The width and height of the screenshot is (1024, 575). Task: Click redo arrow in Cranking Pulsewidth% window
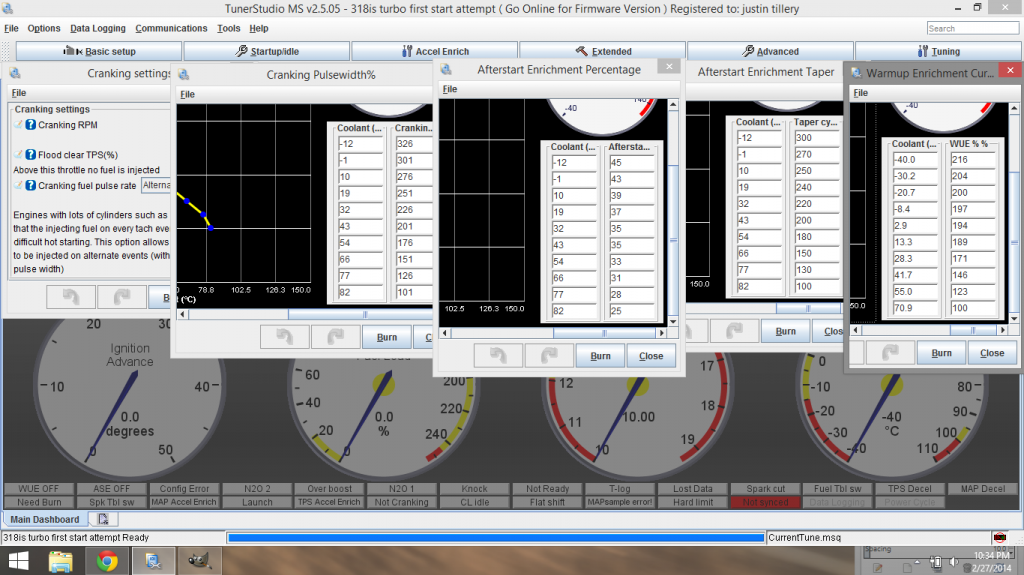click(x=335, y=337)
